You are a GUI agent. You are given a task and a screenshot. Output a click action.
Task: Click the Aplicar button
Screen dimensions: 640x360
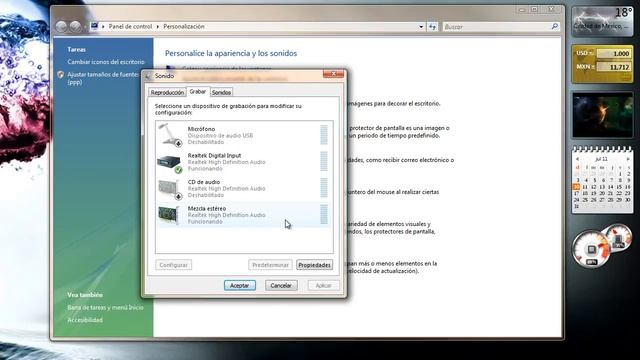tap(323, 285)
